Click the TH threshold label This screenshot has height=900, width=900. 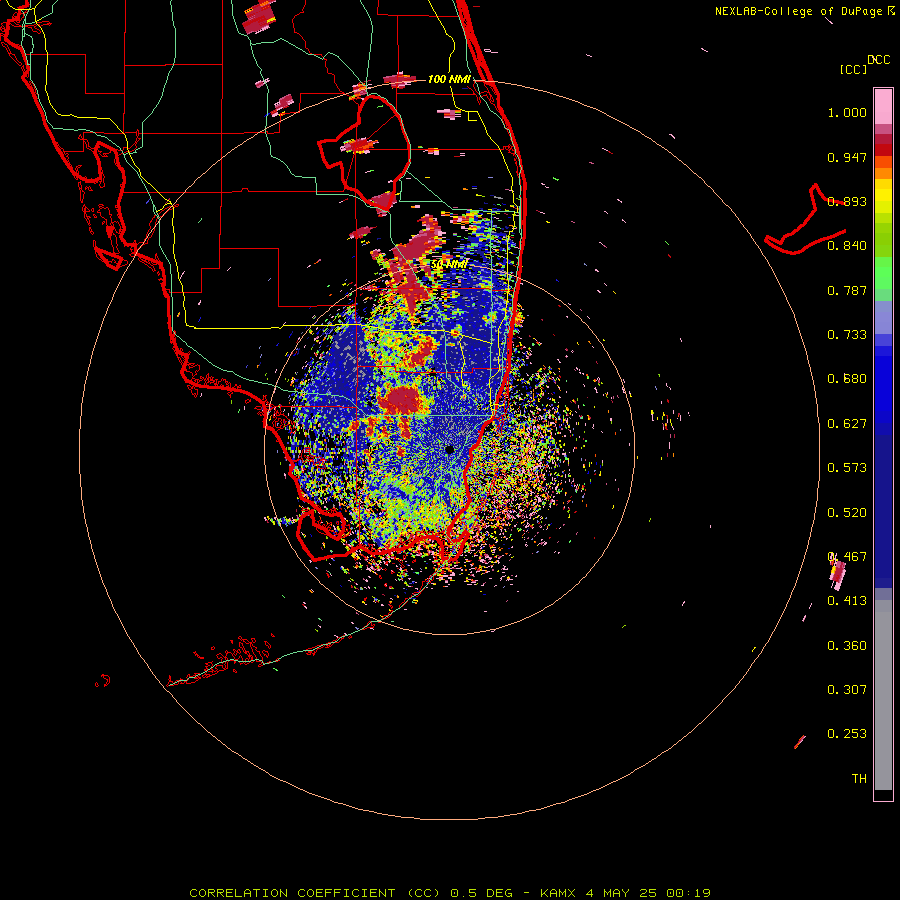point(859,779)
